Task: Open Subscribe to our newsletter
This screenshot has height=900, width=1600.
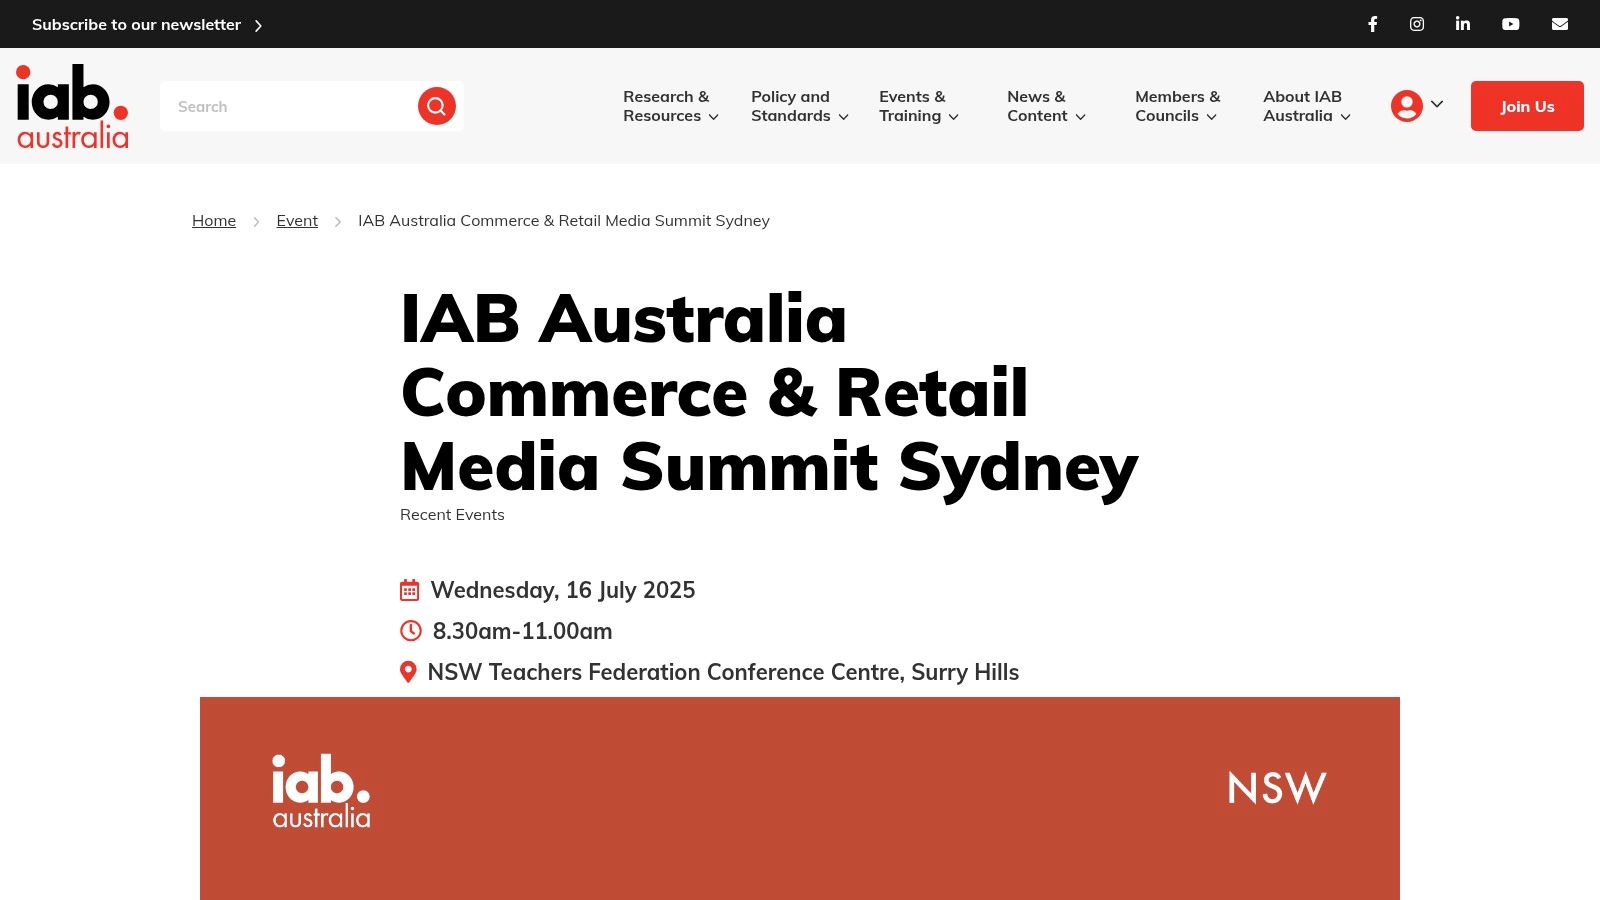Action: click(x=137, y=24)
